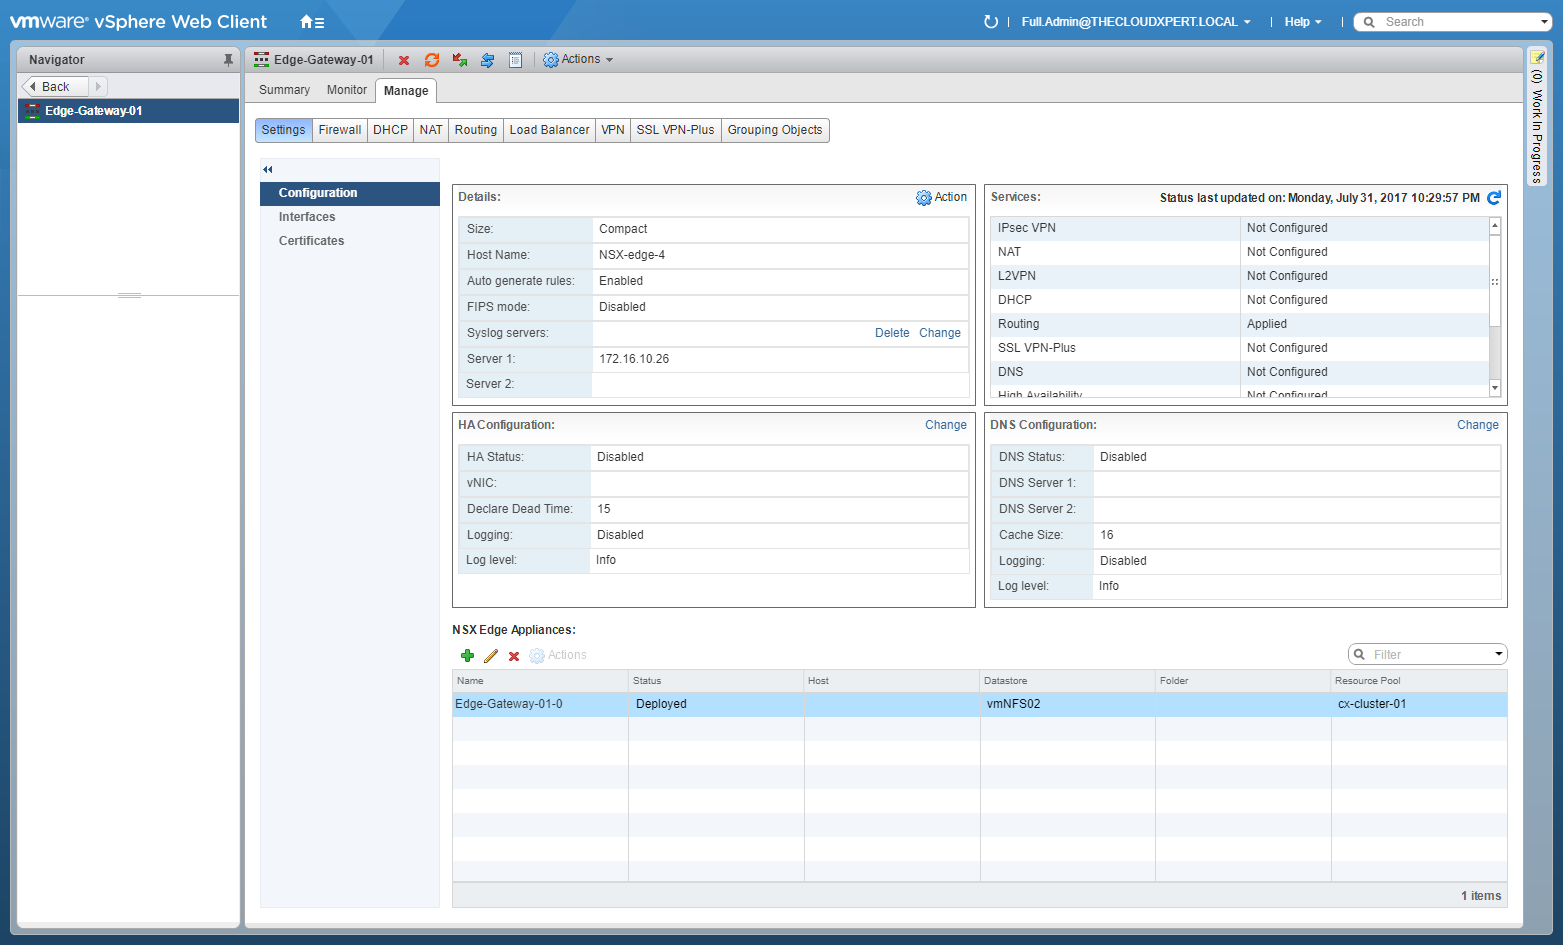Click the orange refresh arrows toolbar icon
The width and height of the screenshot is (1563, 945).
click(x=432, y=60)
